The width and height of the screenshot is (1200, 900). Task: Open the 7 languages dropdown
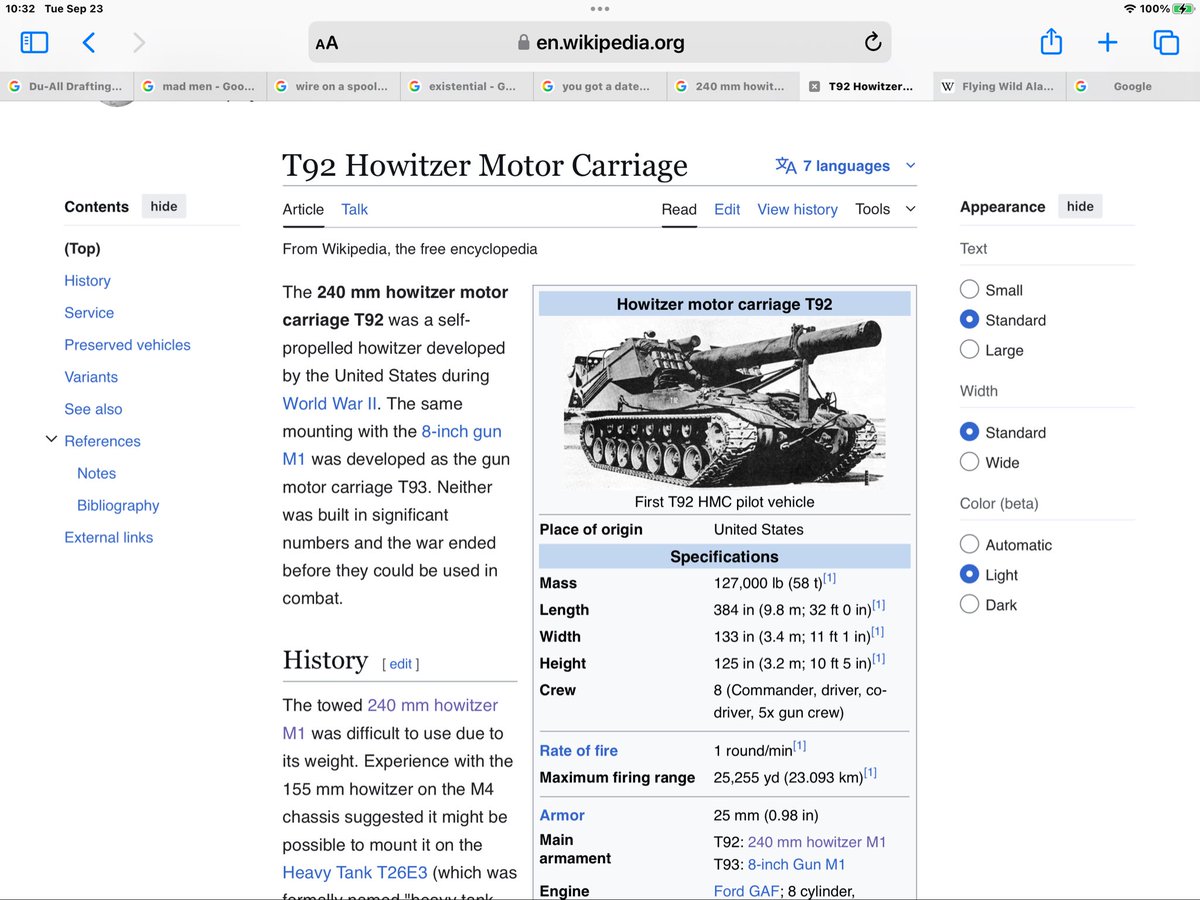click(846, 166)
